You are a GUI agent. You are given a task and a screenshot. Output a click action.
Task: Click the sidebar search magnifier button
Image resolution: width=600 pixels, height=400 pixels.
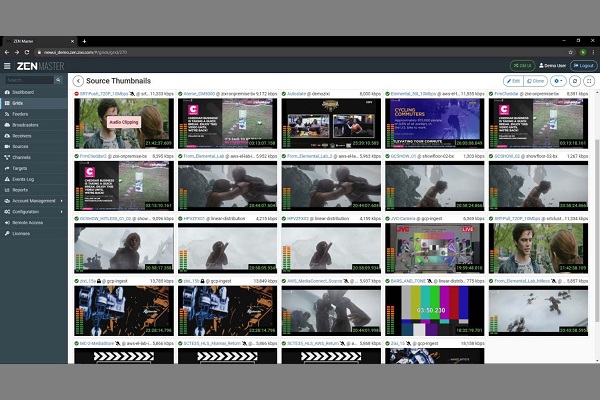point(58,80)
